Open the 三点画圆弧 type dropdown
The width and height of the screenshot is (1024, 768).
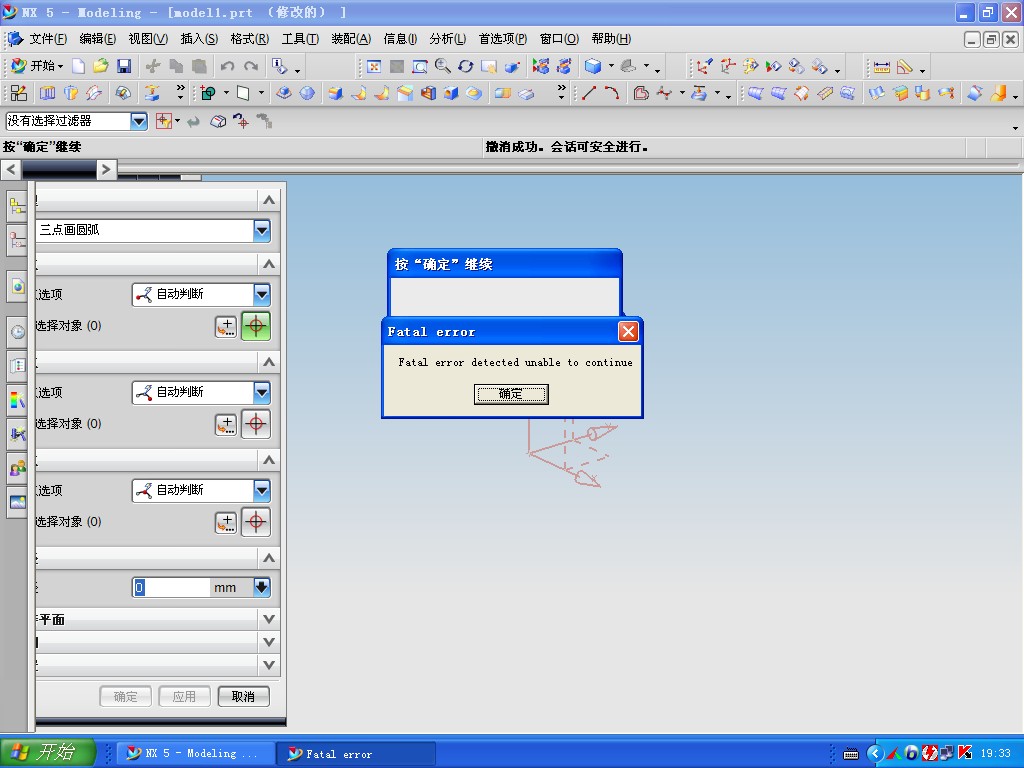pyautogui.click(x=261, y=230)
